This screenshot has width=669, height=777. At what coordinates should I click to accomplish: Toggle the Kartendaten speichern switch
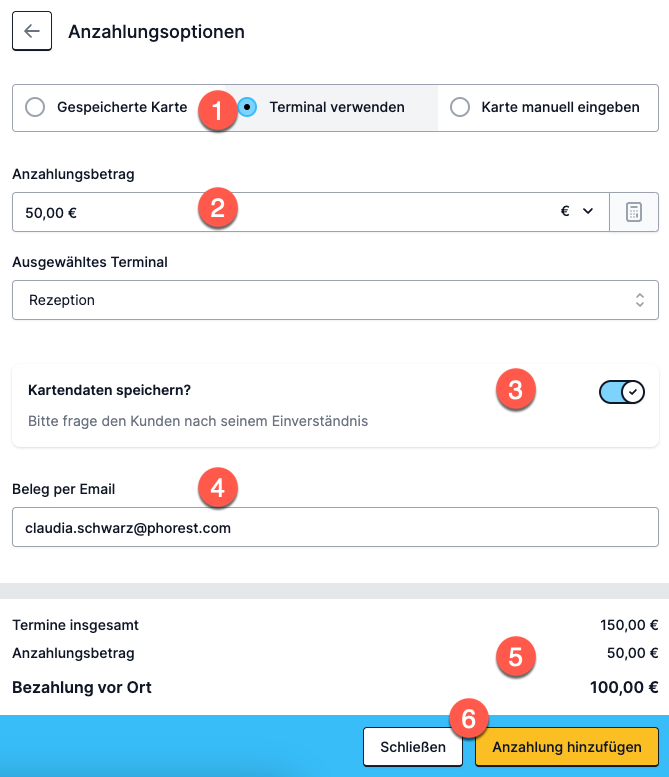(621, 392)
